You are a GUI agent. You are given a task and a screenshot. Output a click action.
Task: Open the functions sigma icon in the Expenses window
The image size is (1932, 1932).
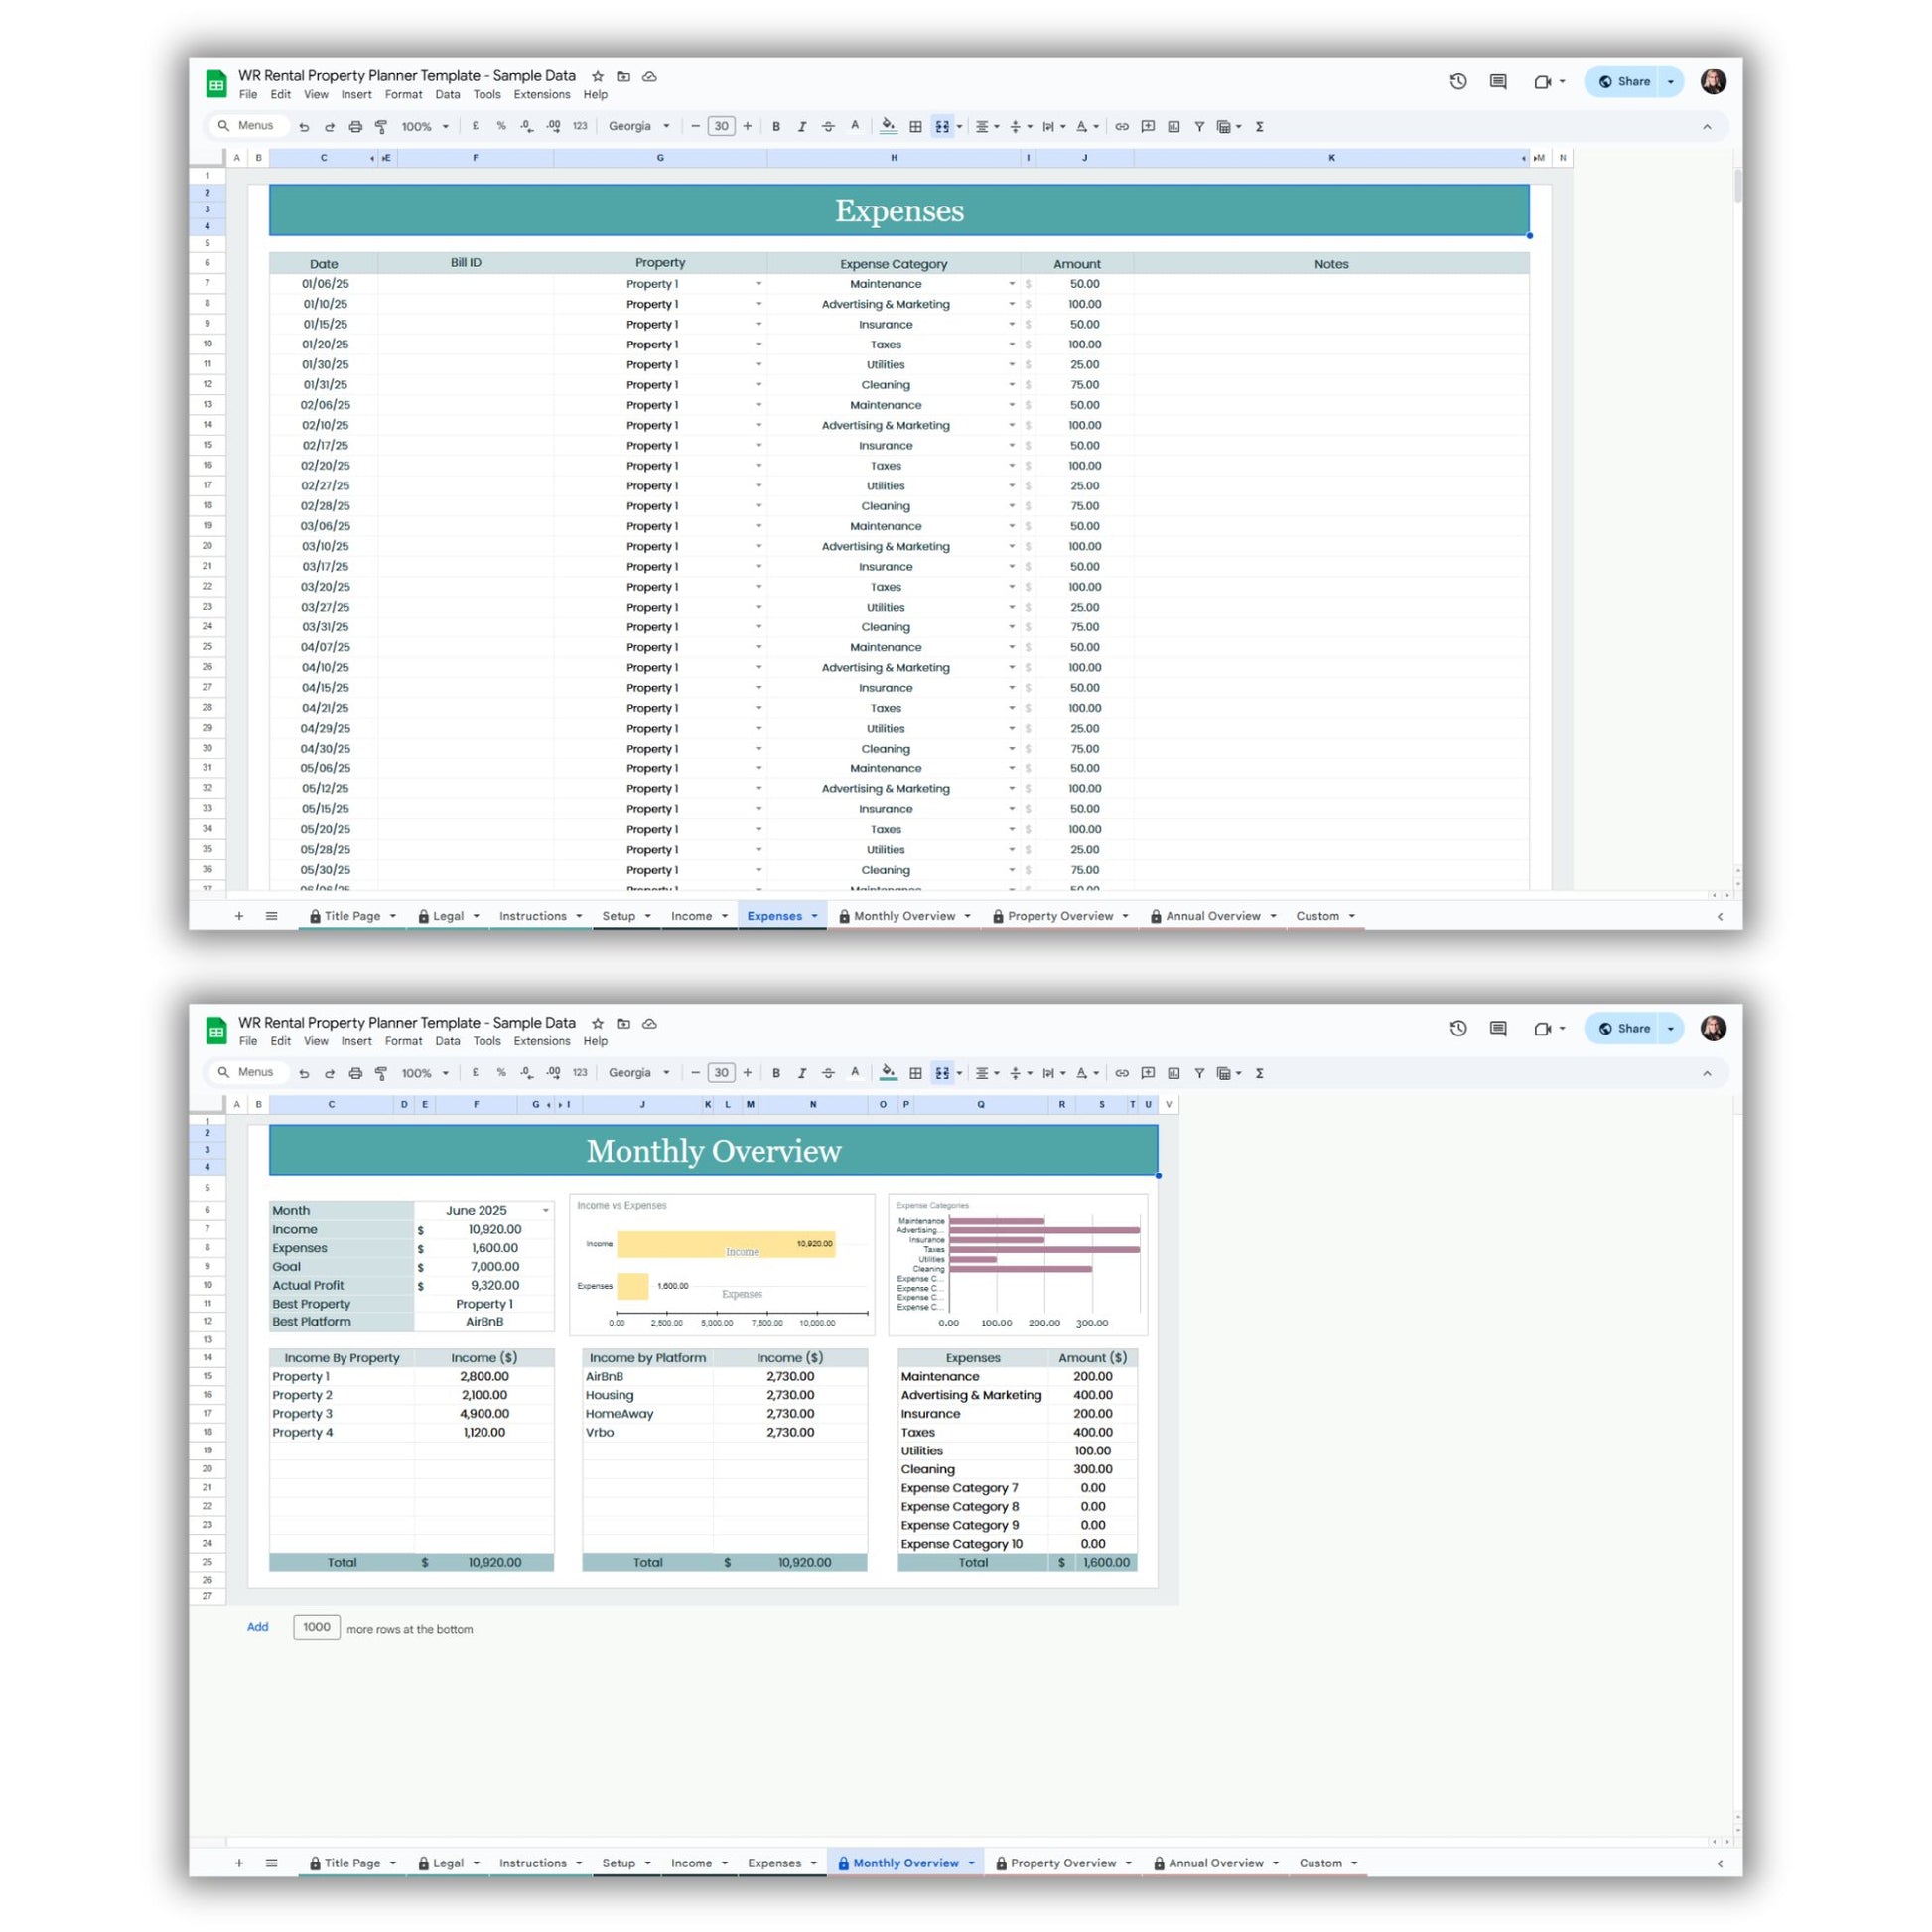pyautogui.click(x=1259, y=127)
